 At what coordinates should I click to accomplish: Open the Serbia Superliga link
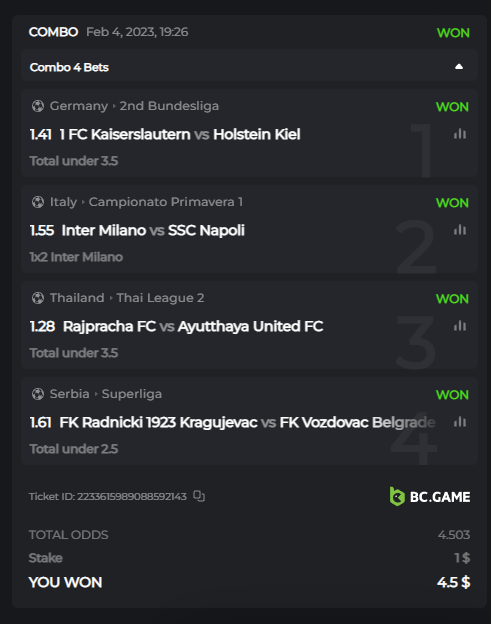pos(132,394)
